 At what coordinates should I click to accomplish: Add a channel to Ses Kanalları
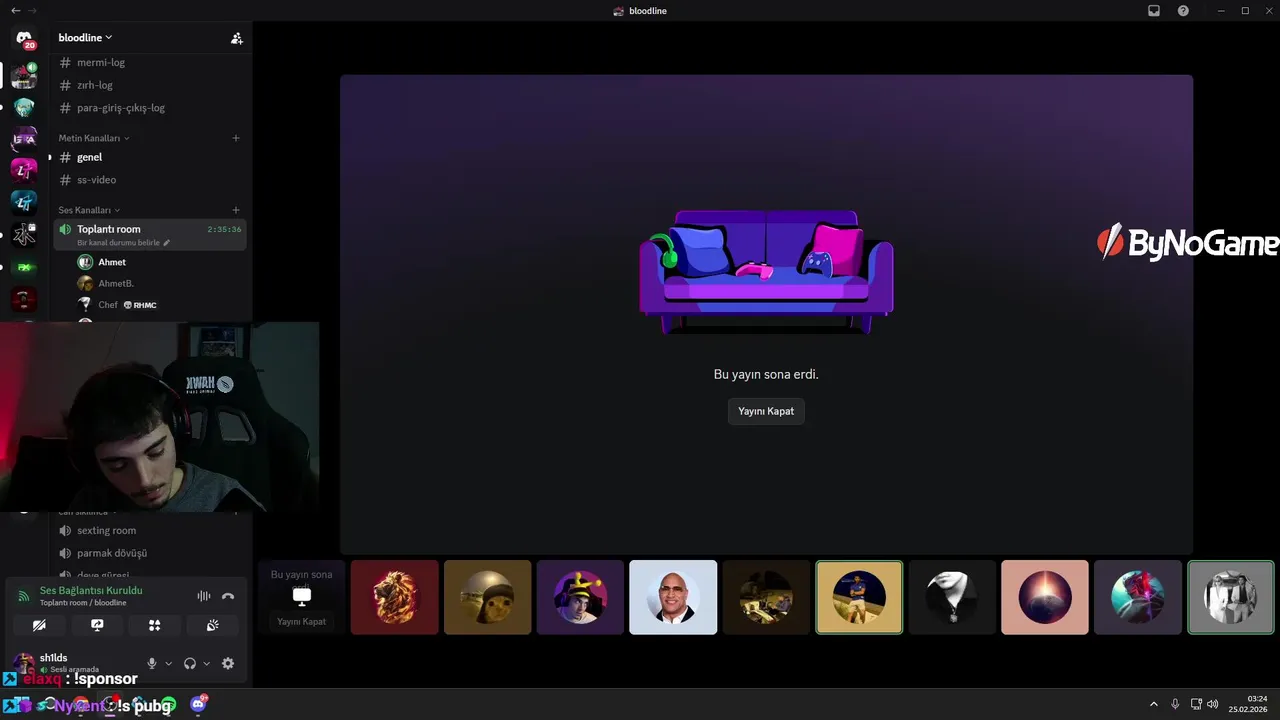pos(236,210)
